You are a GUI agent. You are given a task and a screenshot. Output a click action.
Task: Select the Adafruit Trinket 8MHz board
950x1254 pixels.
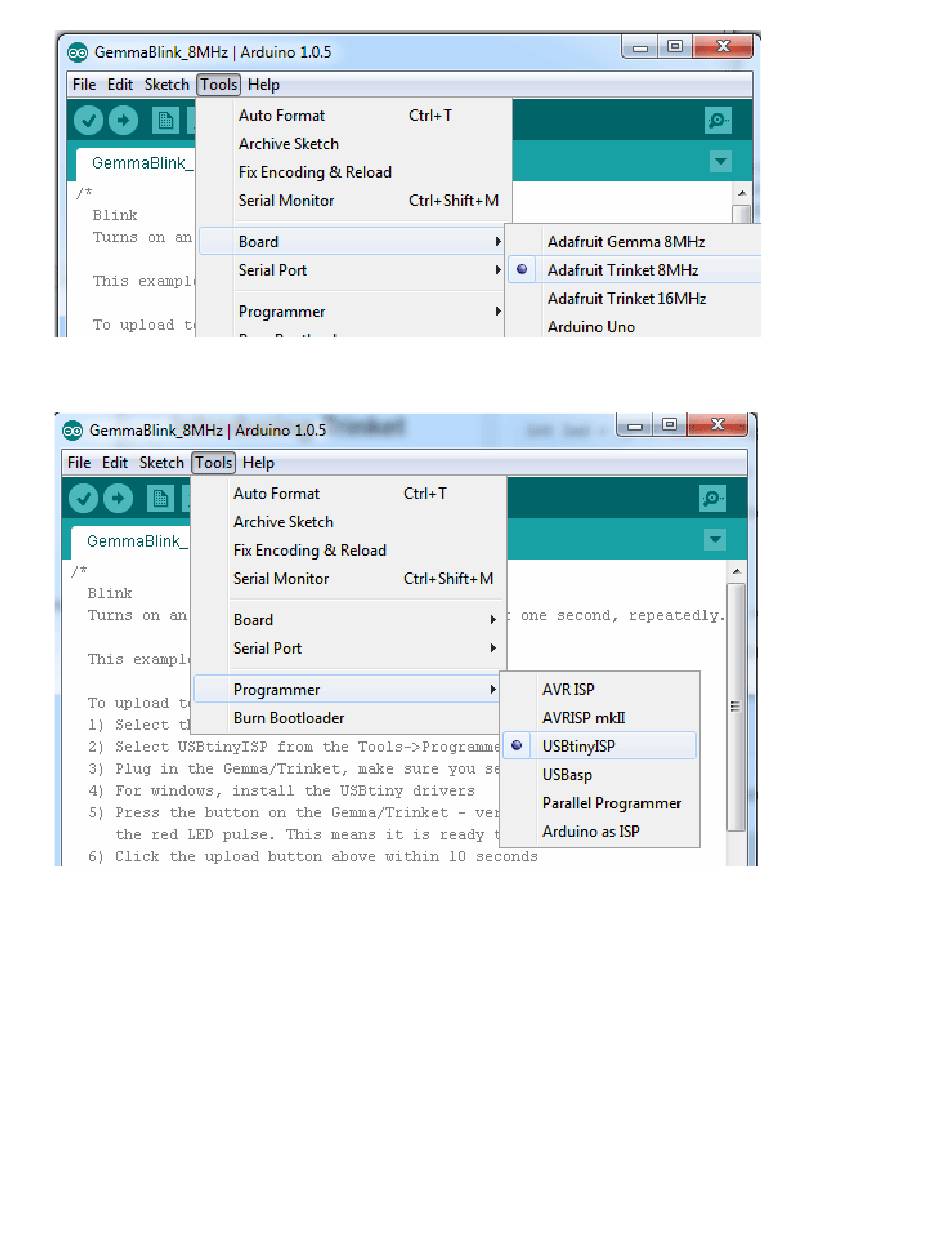point(633,270)
